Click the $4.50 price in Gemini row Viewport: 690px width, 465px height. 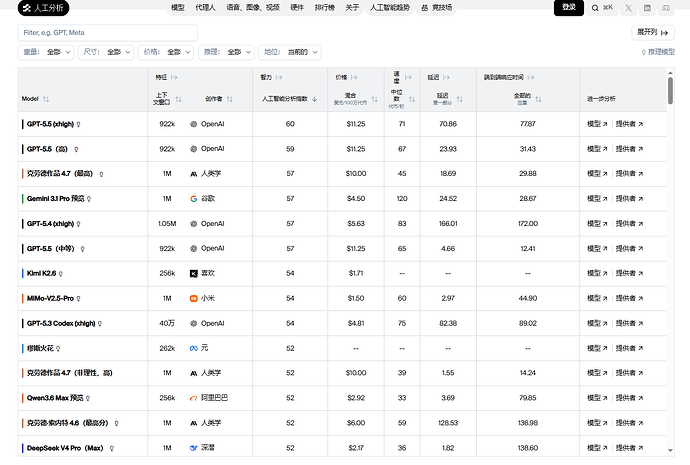tap(356, 199)
